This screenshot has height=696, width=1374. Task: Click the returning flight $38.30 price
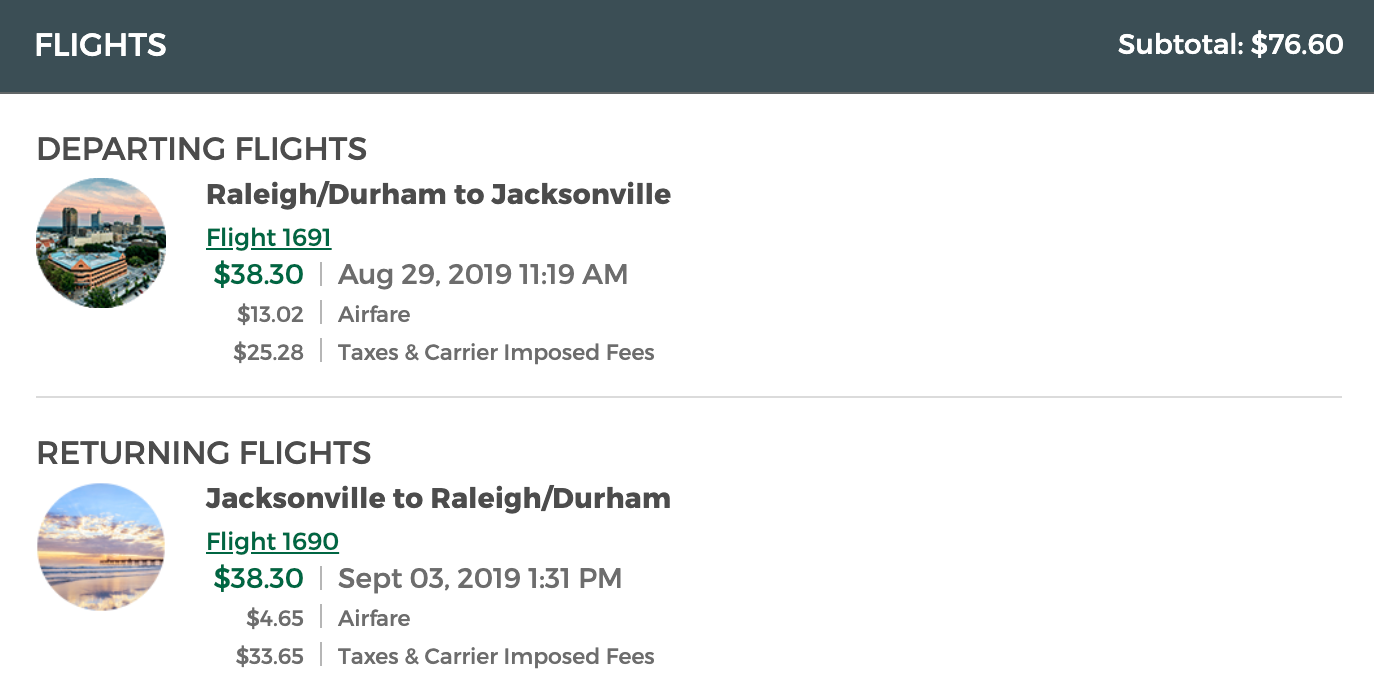coord(258,578)
